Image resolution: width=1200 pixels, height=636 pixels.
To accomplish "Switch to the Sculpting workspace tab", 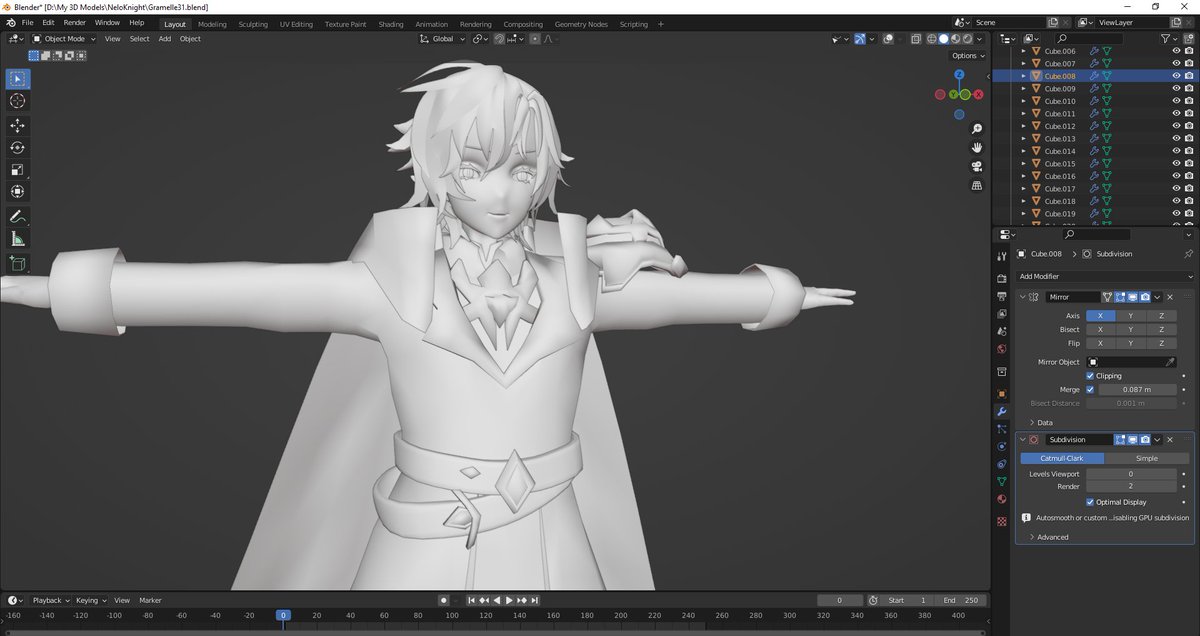I will [253, 24].
